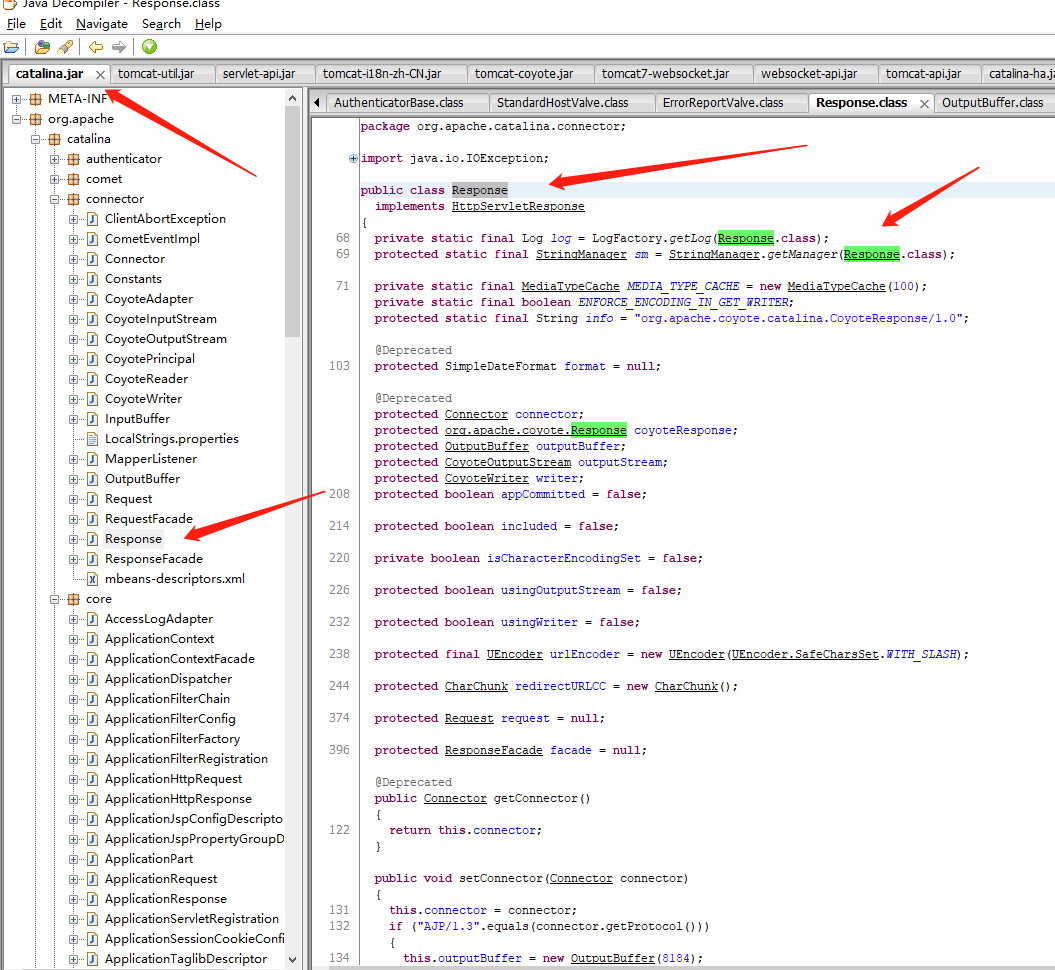This screenshot has height=970, width=1055.
Task: Click the tree panel scroll up arrow
Action: 292,98
